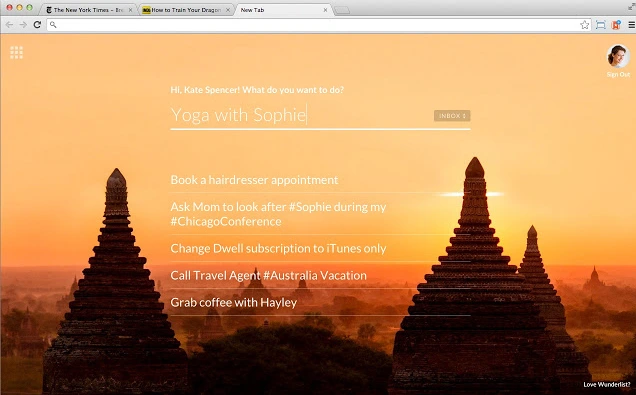The width and height of the screenshot is (636, 395).
Task: Open the apps grid icon
Action: (x=17, y=53)
